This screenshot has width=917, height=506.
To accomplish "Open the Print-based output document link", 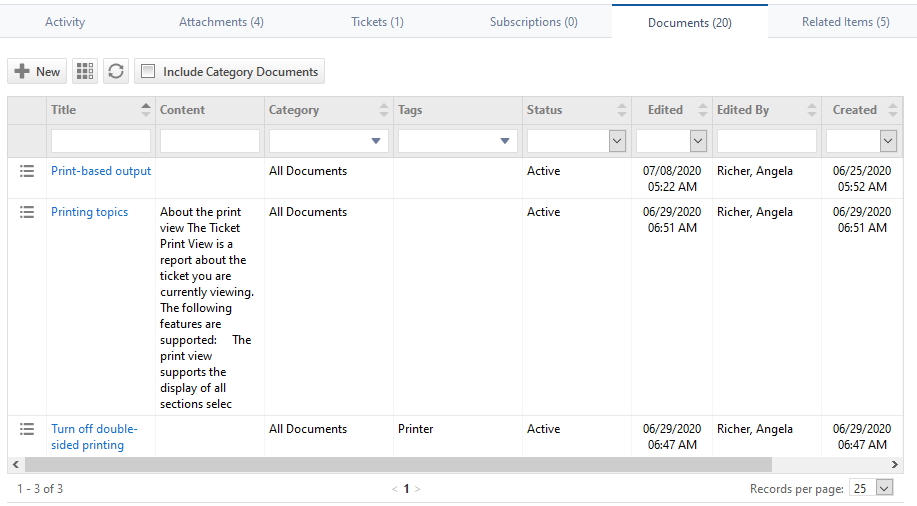I will [101, 171].
